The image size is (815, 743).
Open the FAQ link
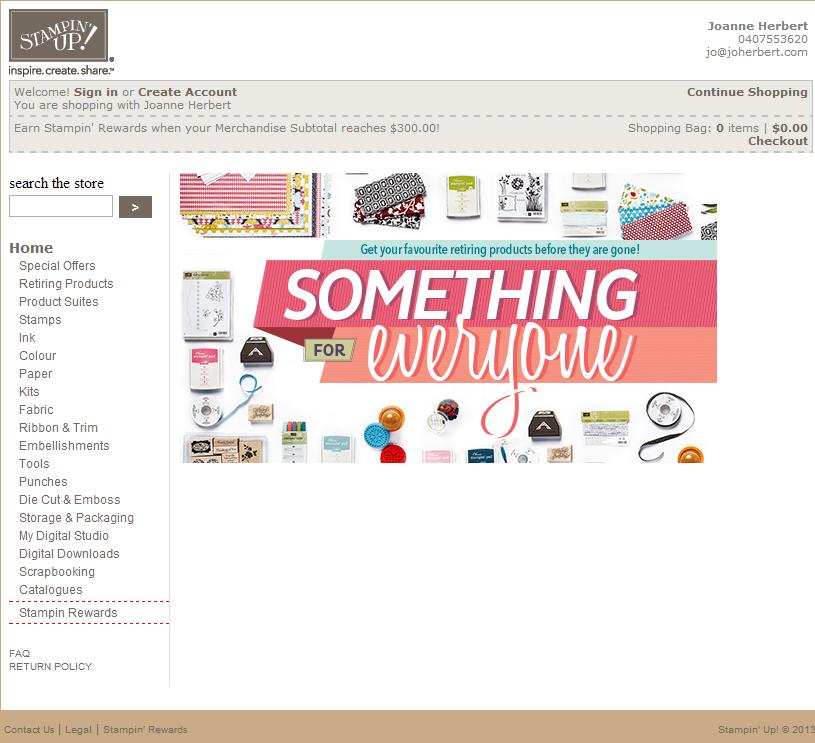[19, 654]
